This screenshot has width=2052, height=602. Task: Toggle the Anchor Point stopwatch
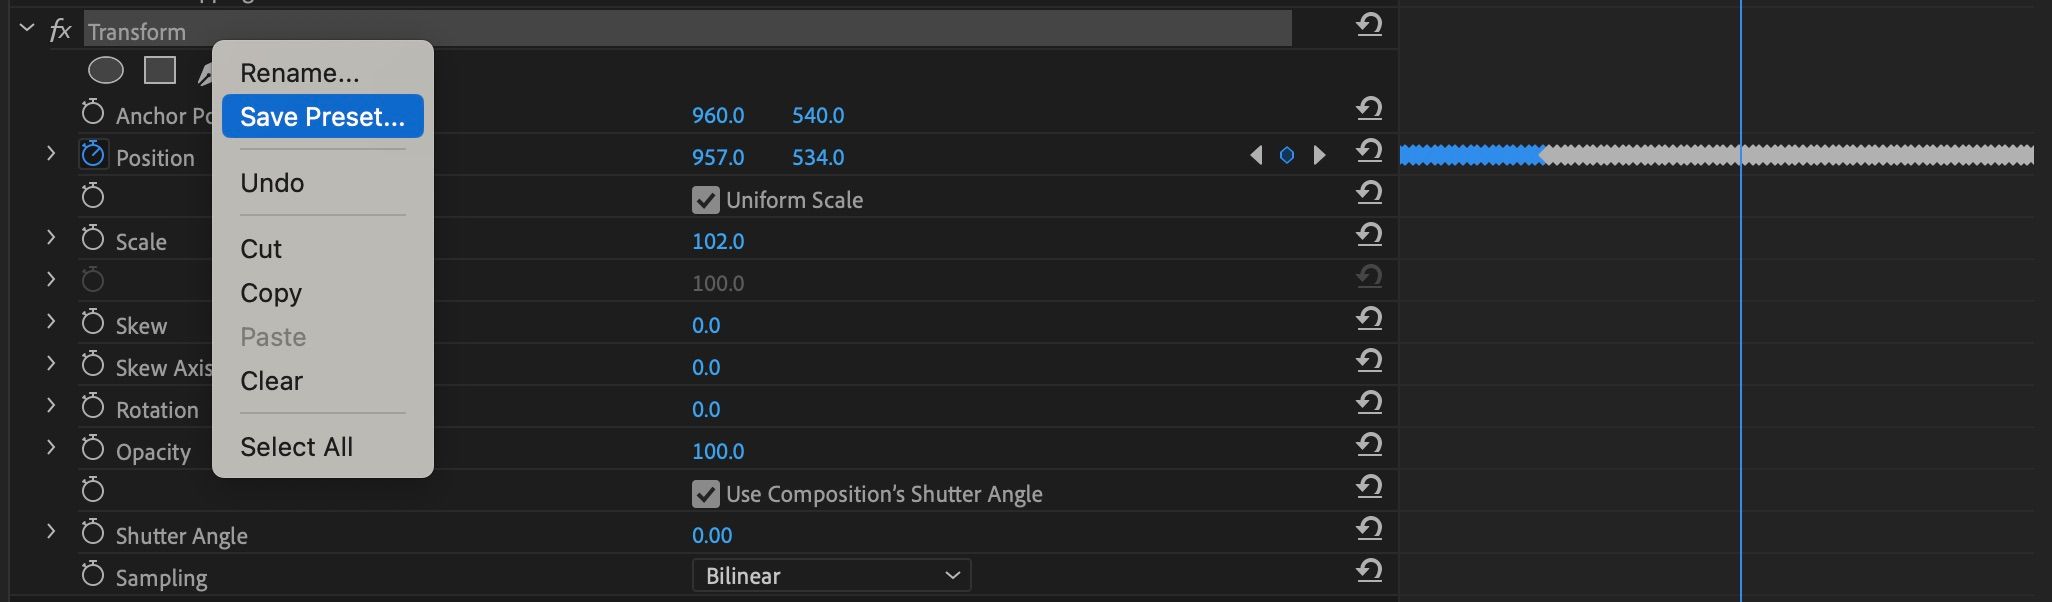coord(93,113)
